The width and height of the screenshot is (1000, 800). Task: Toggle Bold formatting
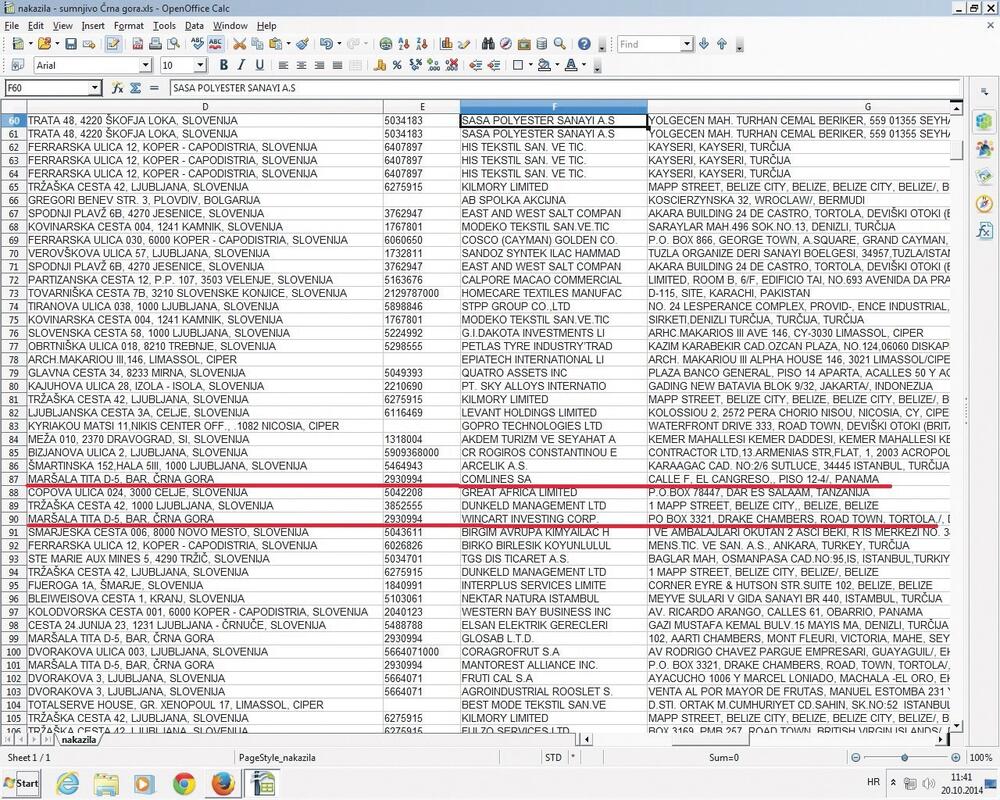[224, 65]
